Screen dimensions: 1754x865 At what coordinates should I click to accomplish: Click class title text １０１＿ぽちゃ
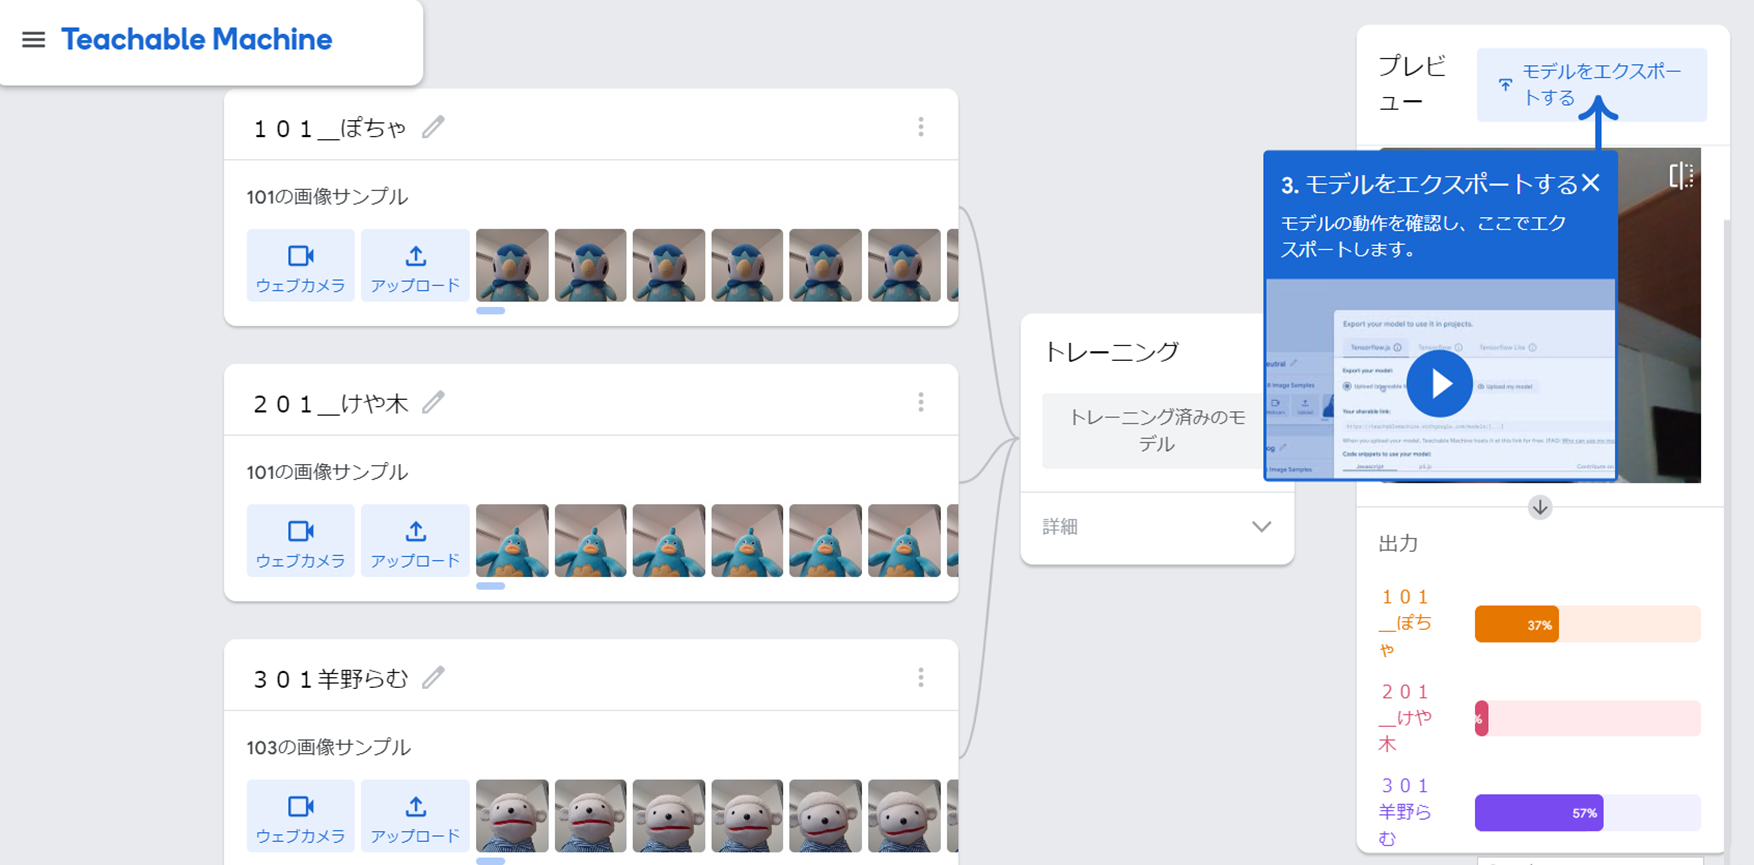point(329,128)
